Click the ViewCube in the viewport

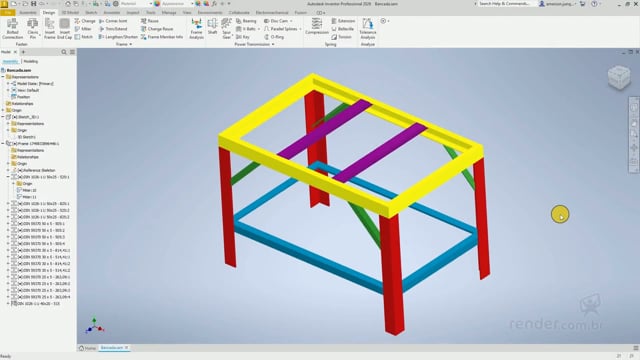(619, 77)
